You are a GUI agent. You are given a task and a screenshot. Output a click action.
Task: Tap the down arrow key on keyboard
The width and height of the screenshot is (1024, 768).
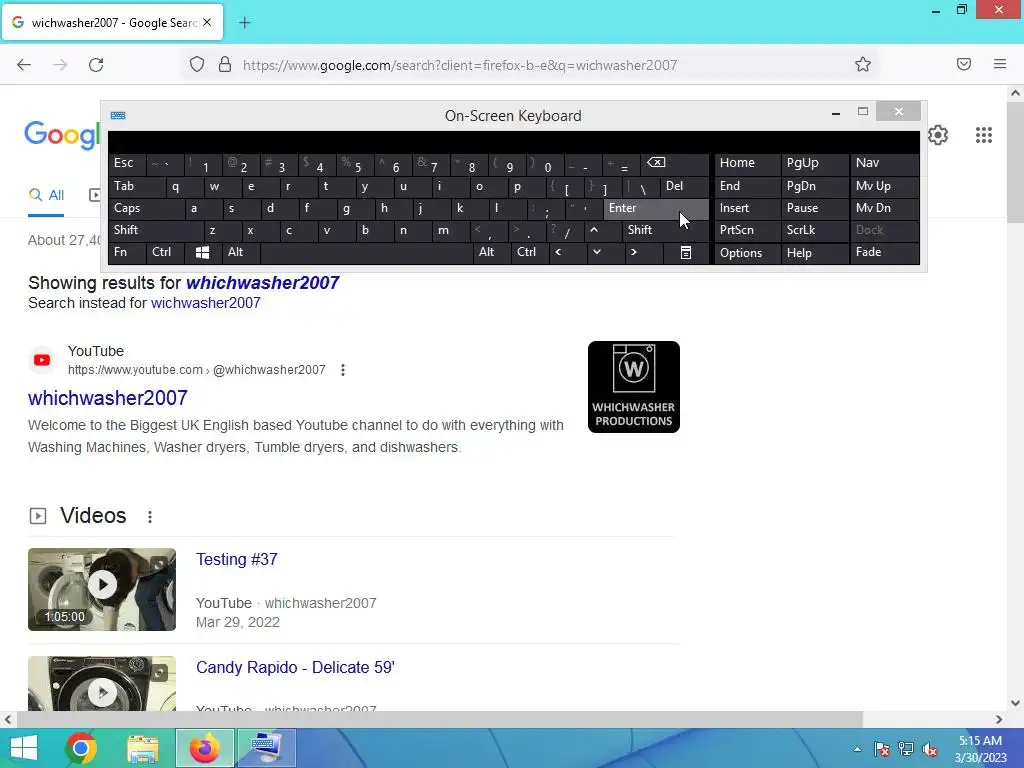[605, 253]
